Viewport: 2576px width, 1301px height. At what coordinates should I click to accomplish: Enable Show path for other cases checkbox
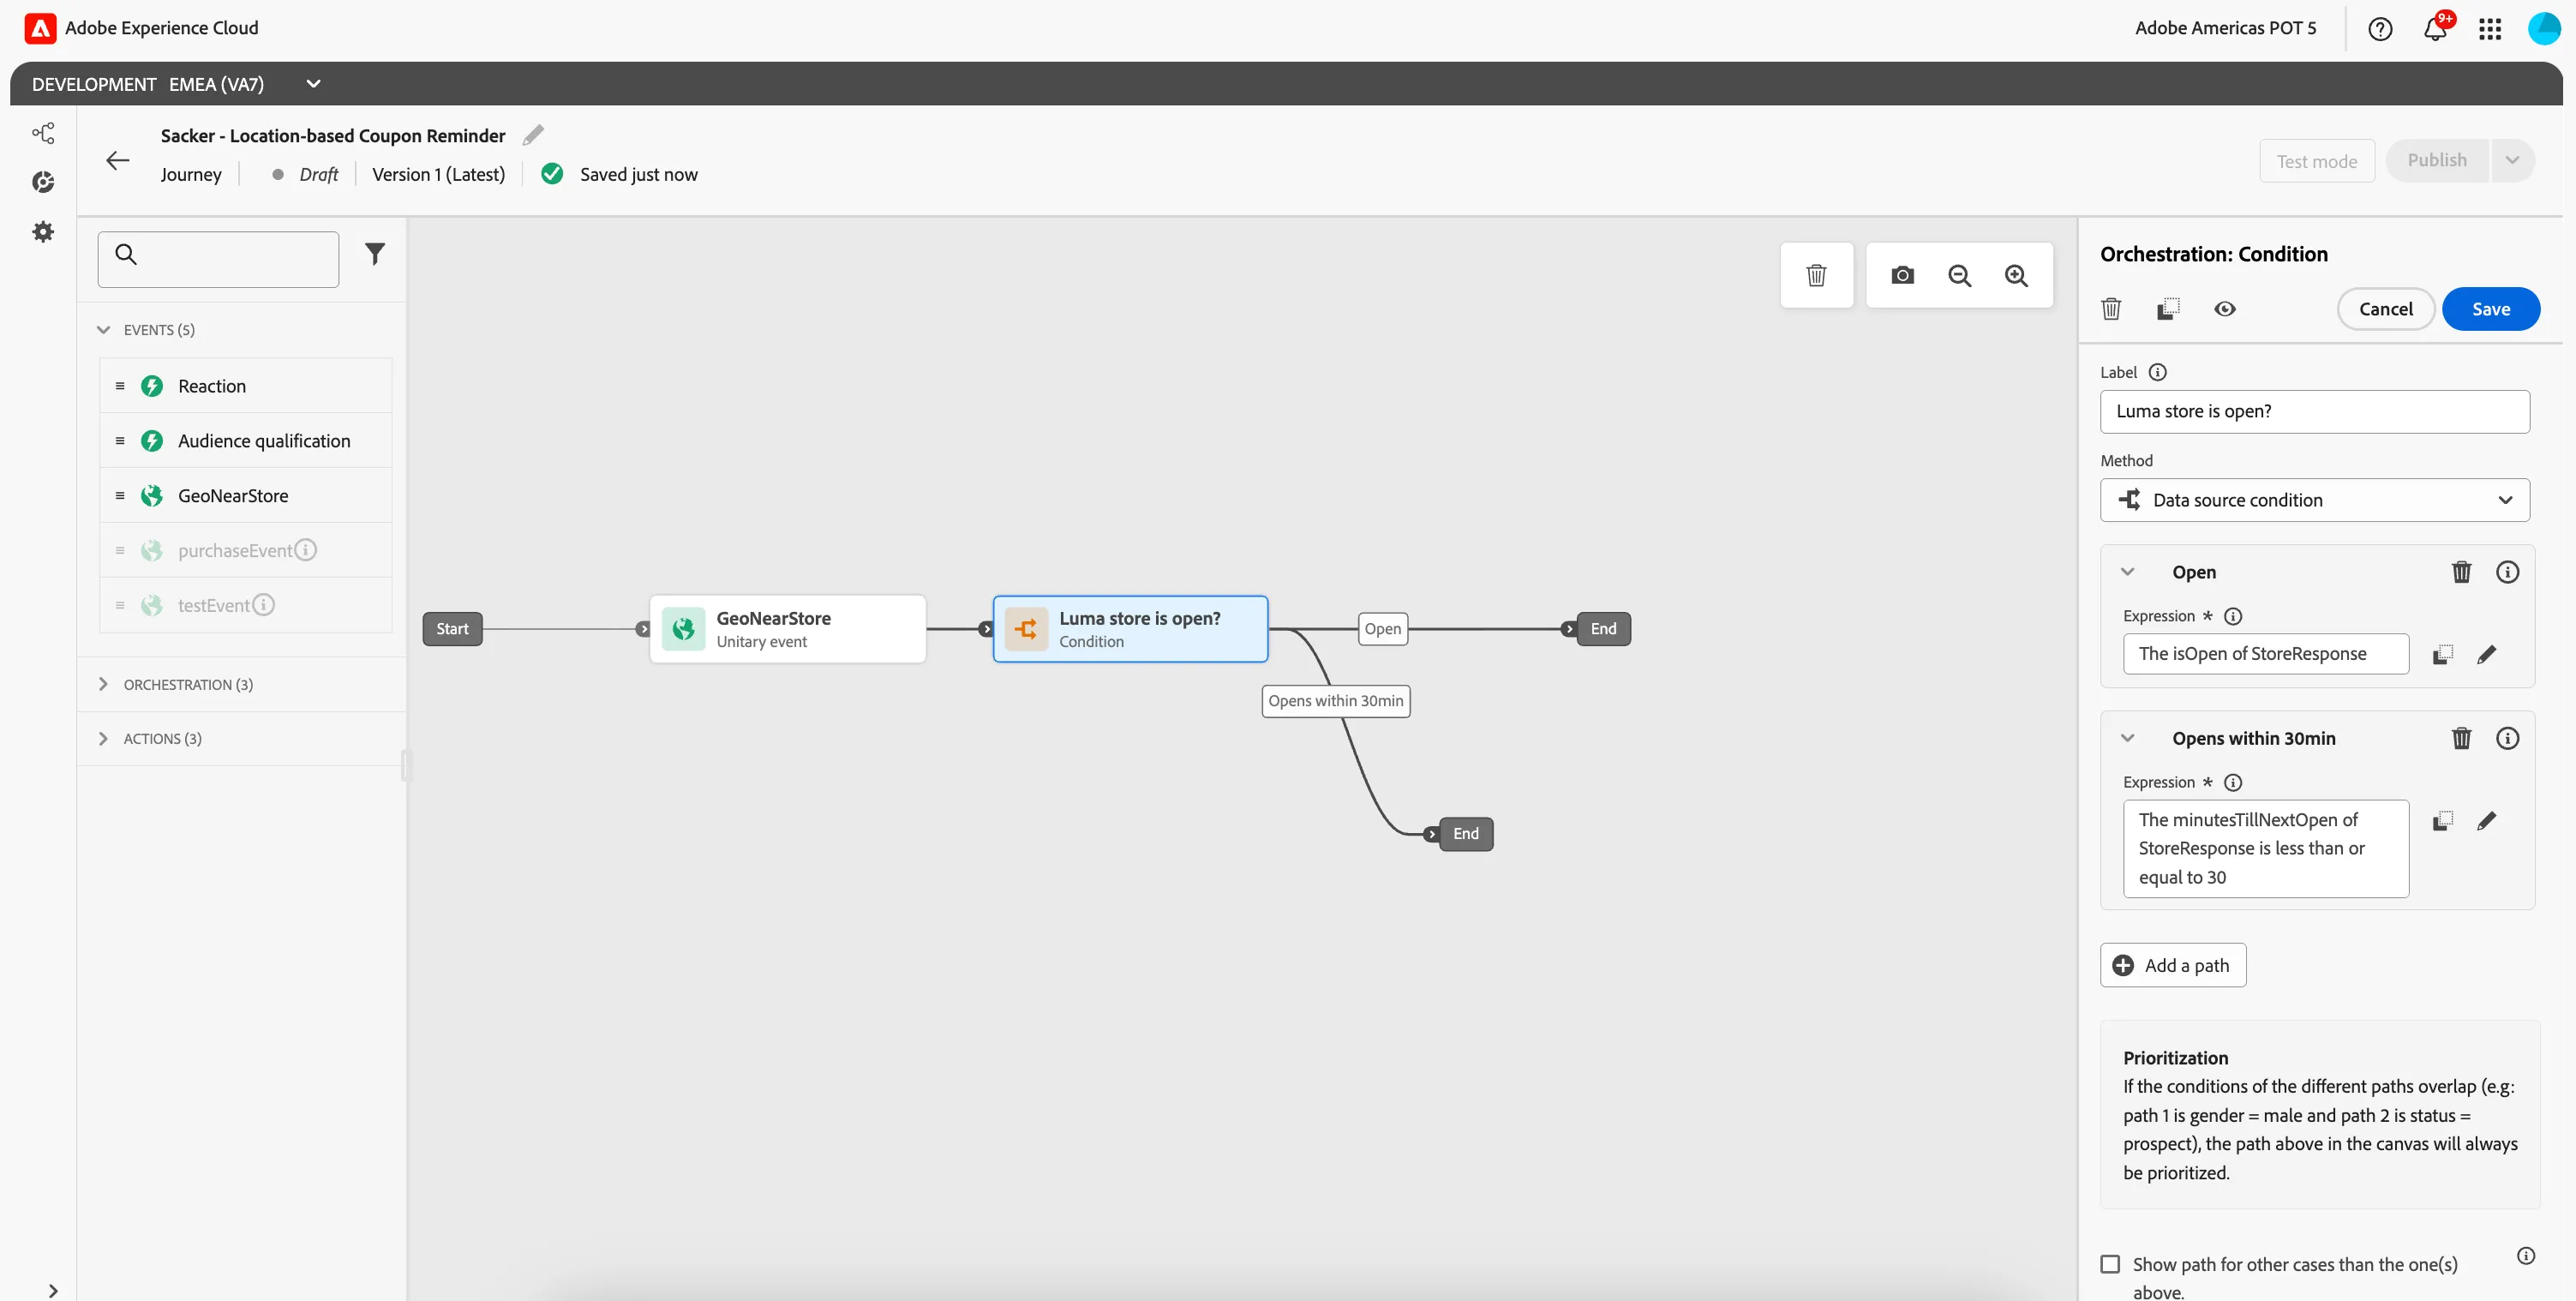click(2110, 1264)
